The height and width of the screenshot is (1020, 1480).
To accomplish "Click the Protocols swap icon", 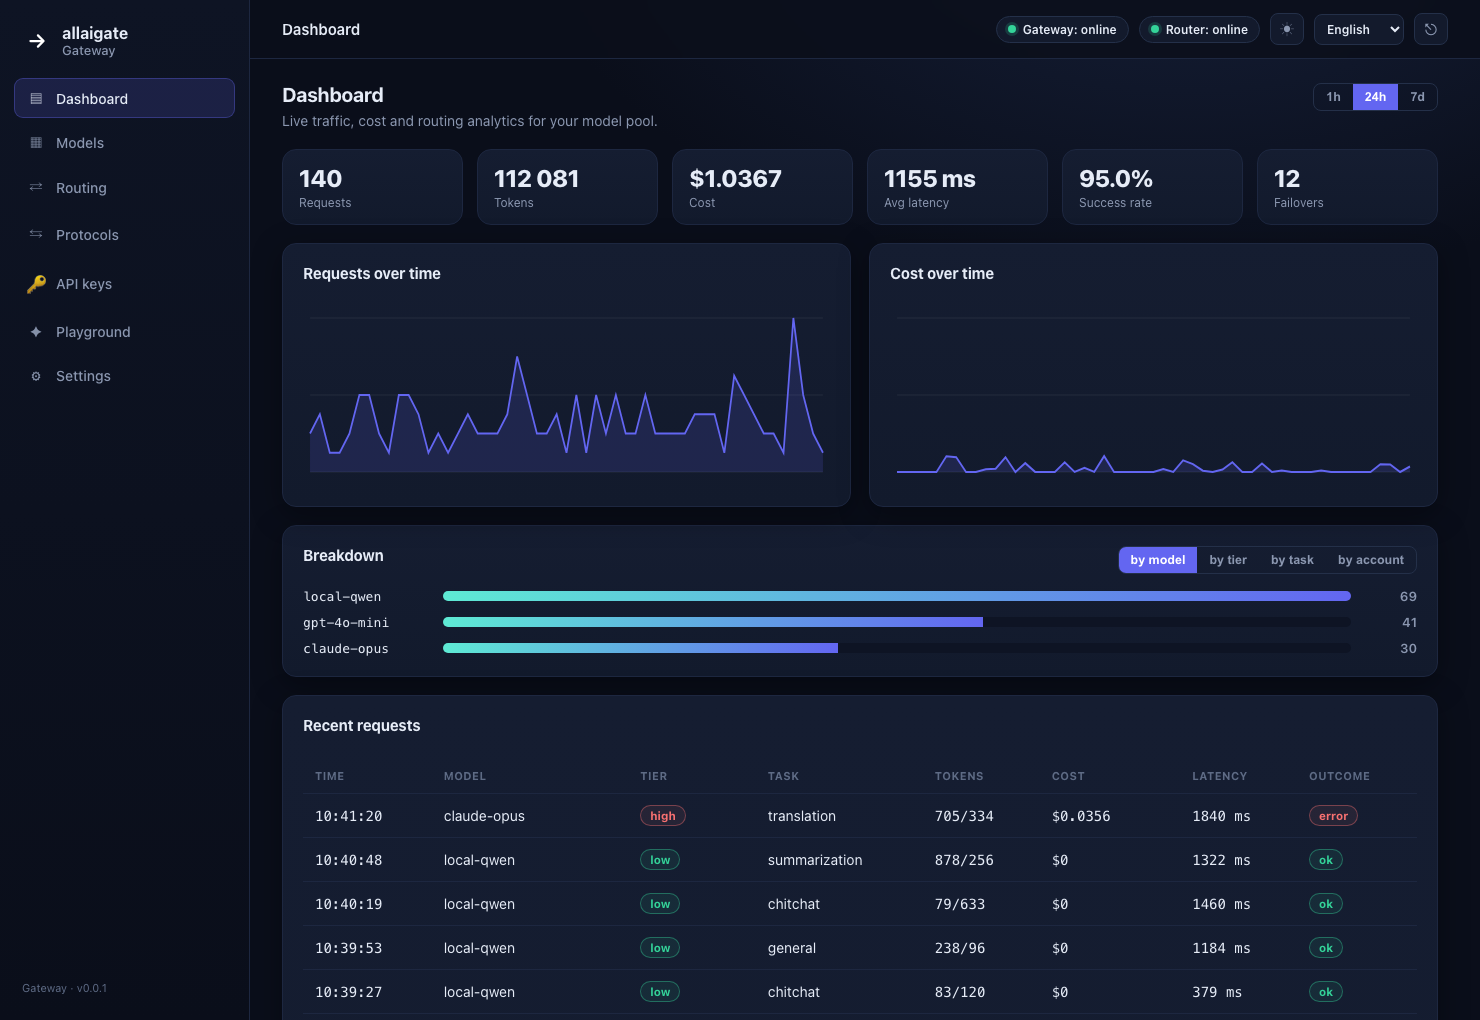I will (x=36, y=234).
